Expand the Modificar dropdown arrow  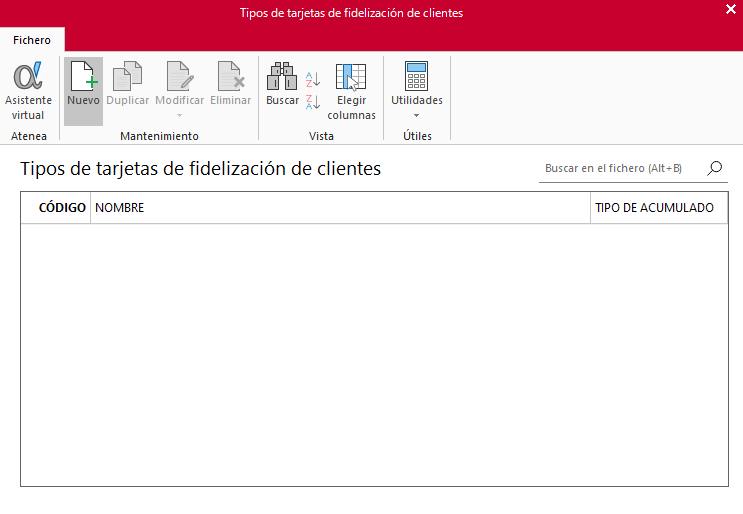tap(180, 116)
